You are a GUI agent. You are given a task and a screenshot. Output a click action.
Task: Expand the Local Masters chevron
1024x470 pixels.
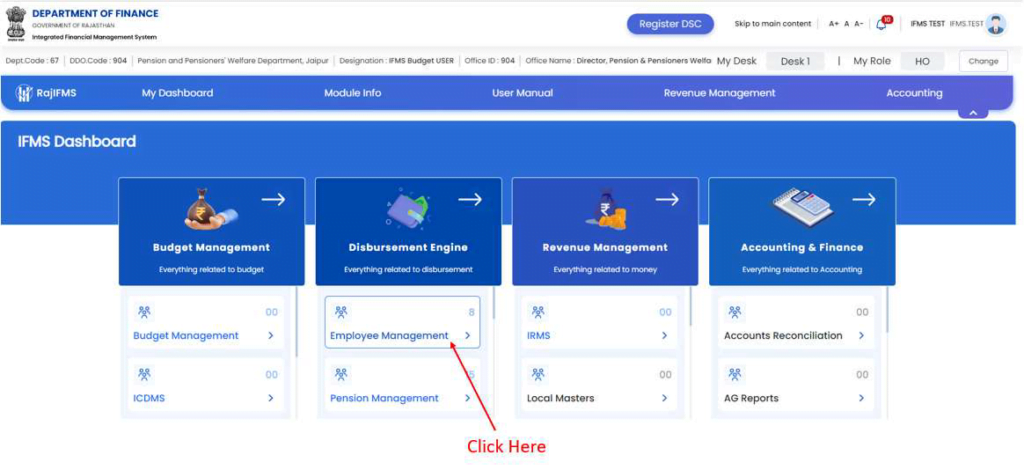coord(664,398)
